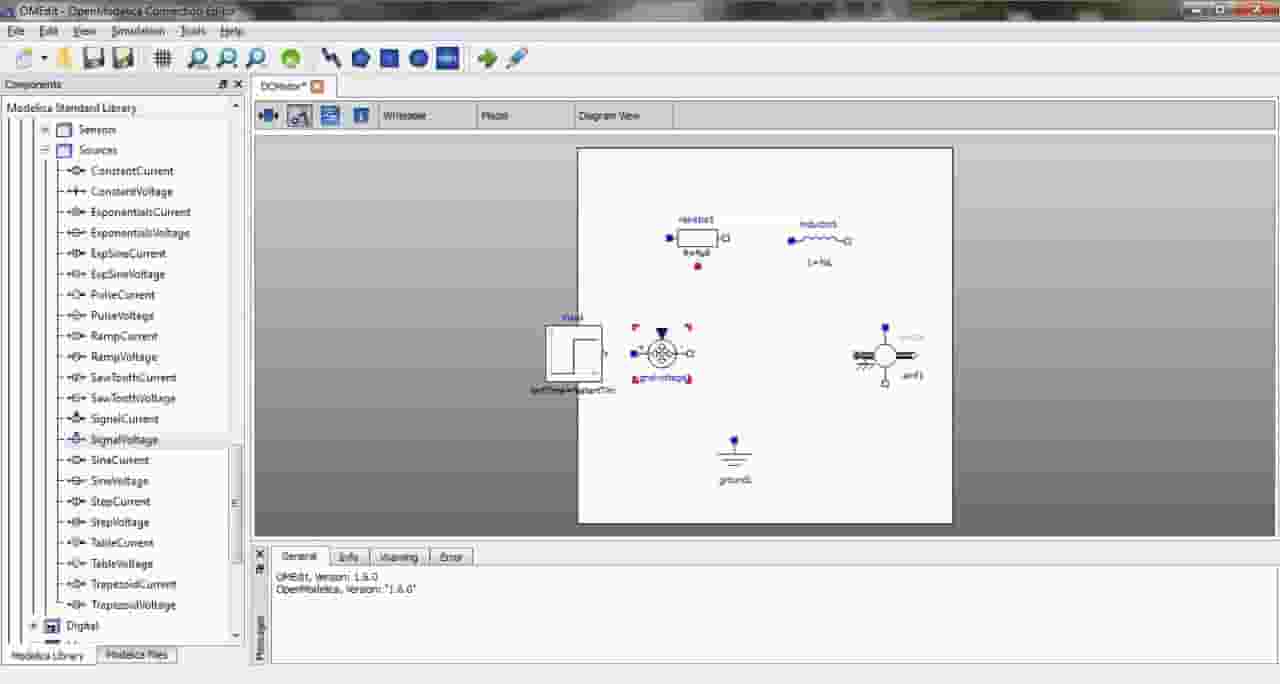1280x684 pixels.
Task: Toggle the grid lines toolbar icon
Action: coord(162,58)
